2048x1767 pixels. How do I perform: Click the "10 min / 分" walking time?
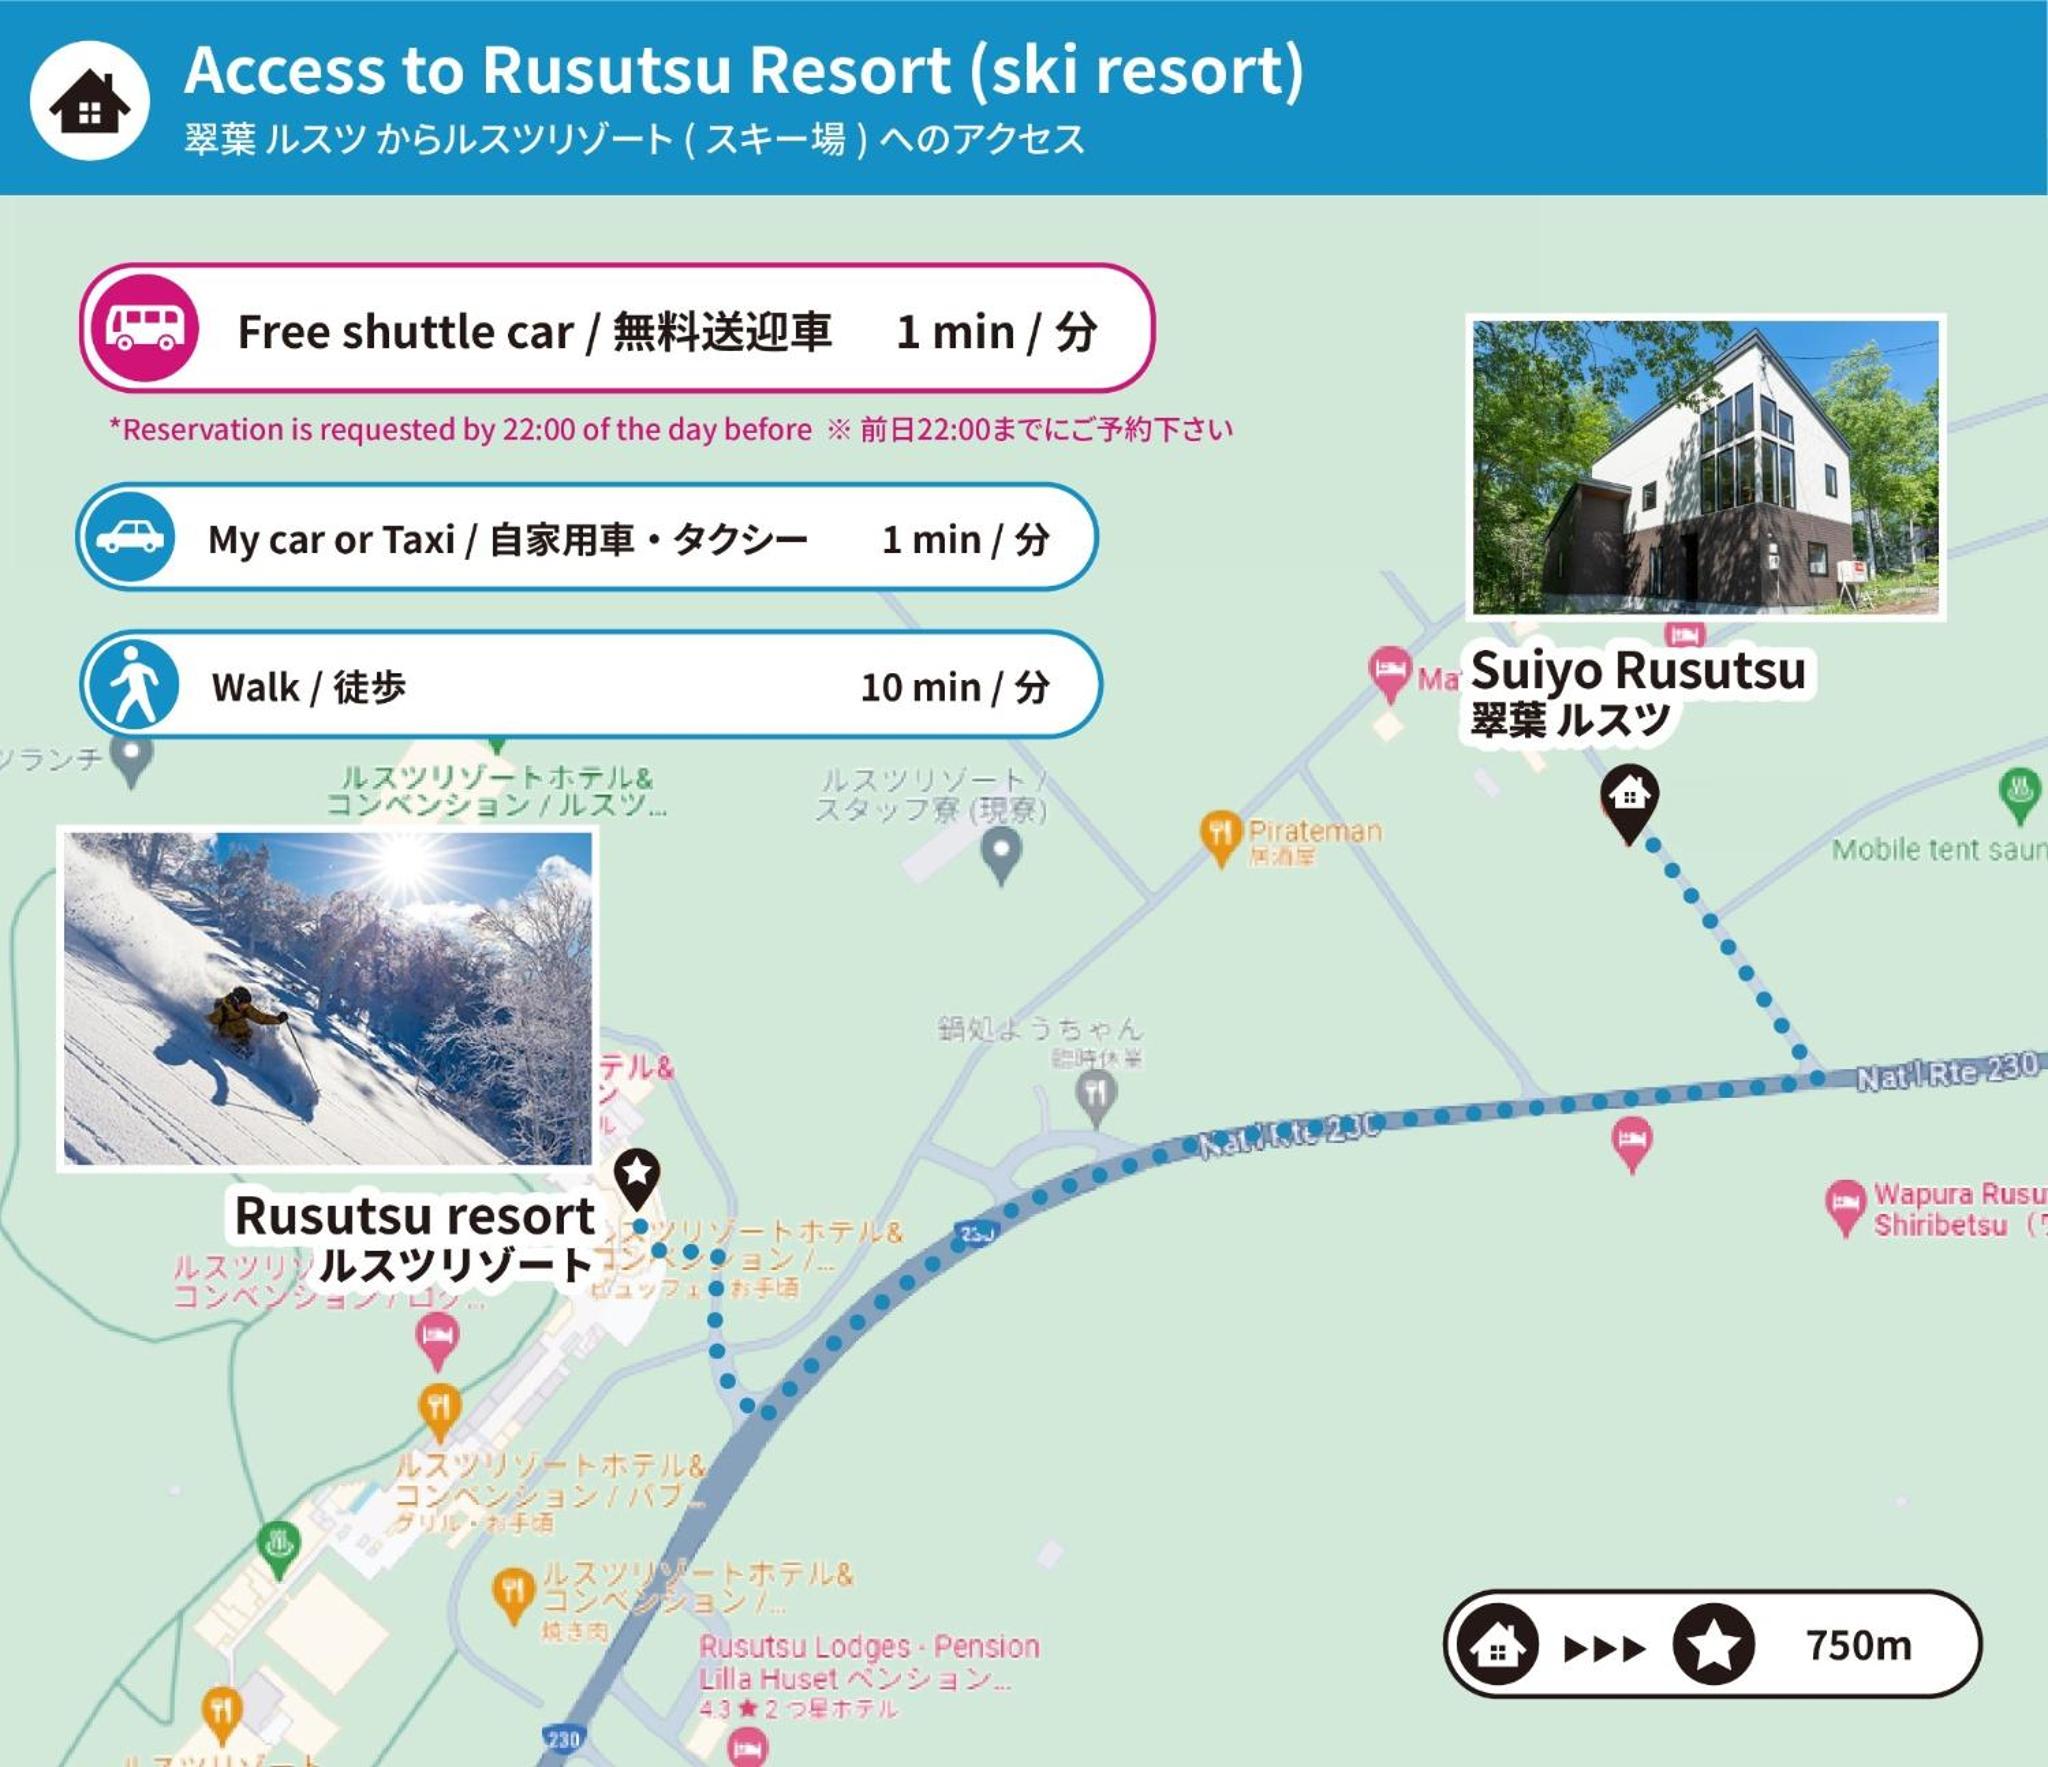[955, 687]
